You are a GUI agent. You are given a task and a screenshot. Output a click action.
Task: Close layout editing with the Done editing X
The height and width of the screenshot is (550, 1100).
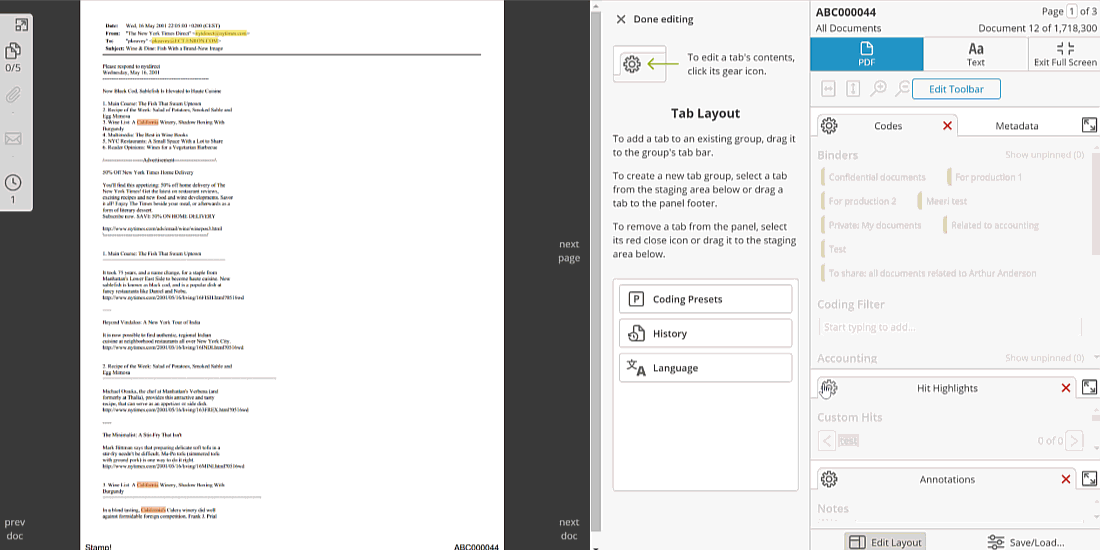[x=620, y=20]
